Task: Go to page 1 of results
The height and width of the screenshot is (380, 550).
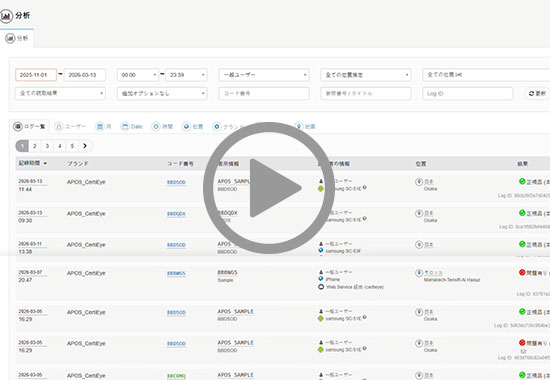Action: tap(22, 146)
